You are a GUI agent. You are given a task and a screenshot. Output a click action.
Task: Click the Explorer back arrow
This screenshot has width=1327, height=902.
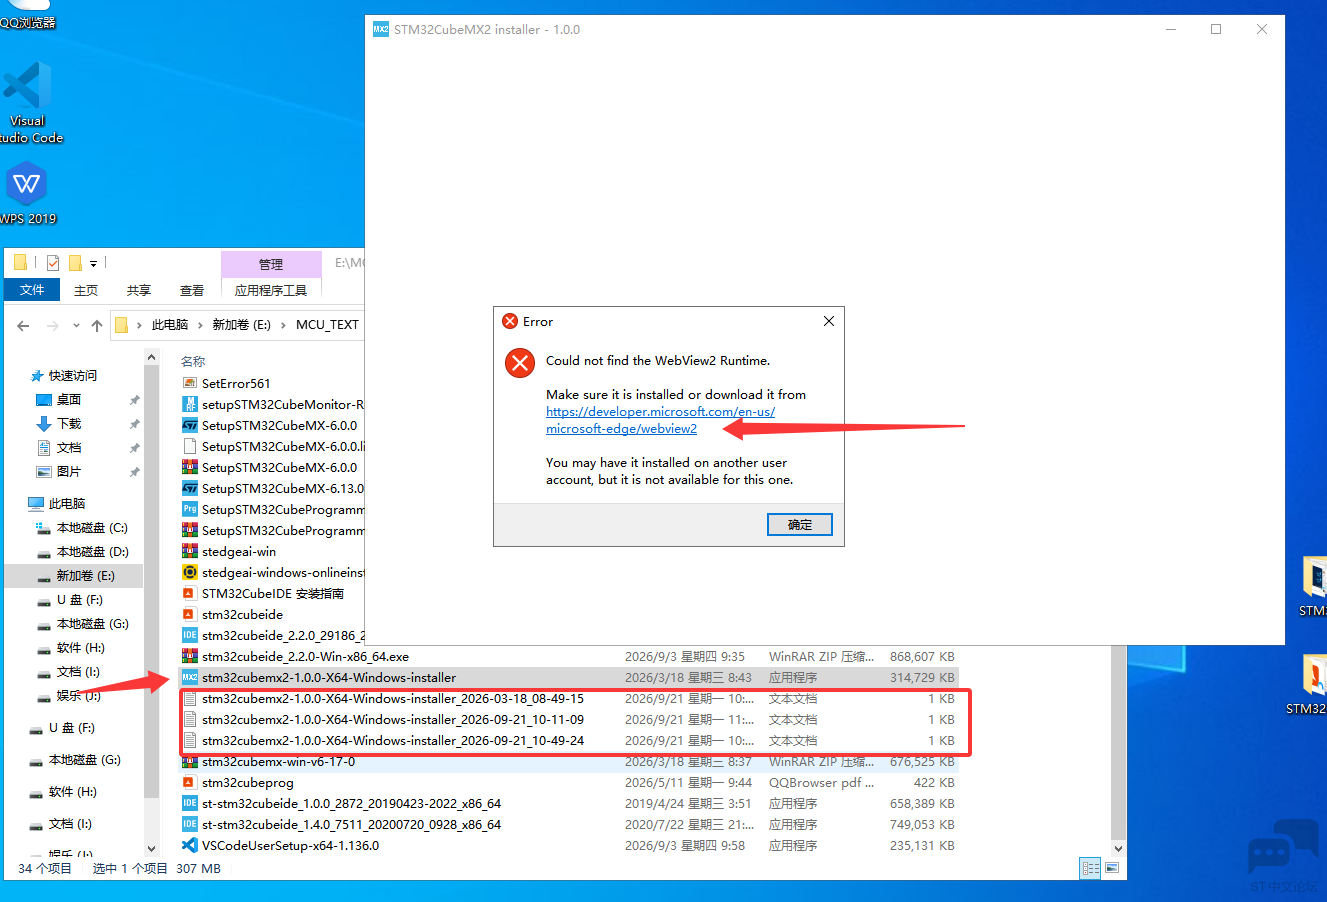[x=23, y=325]
